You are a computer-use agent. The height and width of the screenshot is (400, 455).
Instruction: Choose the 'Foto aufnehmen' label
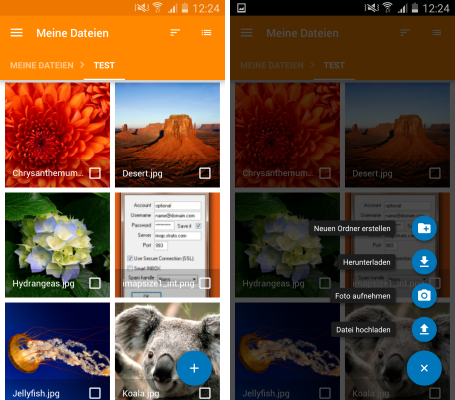click(x=363, y=296)
